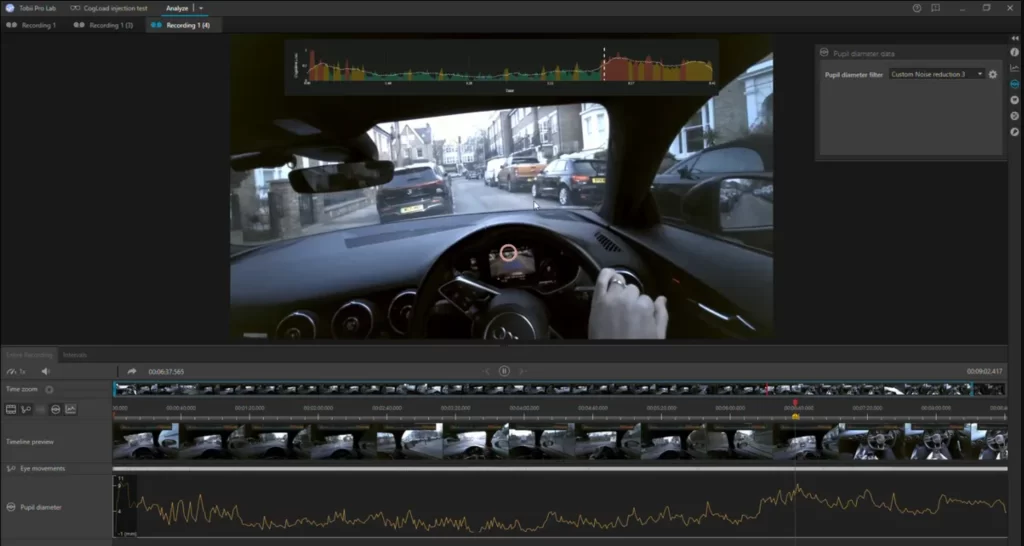The height and width of the screenshot is (546, 1024).
Task: Mute audio with the speaker icon
Action: [x=45, y=371]
